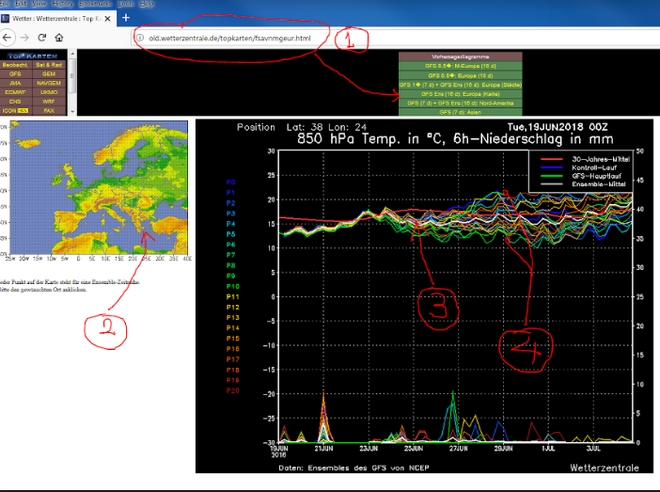Image resolution: width=660 pixels, height=492 pixels.
Task: Select ECMWF in the model list
Action: pos(15,91)
